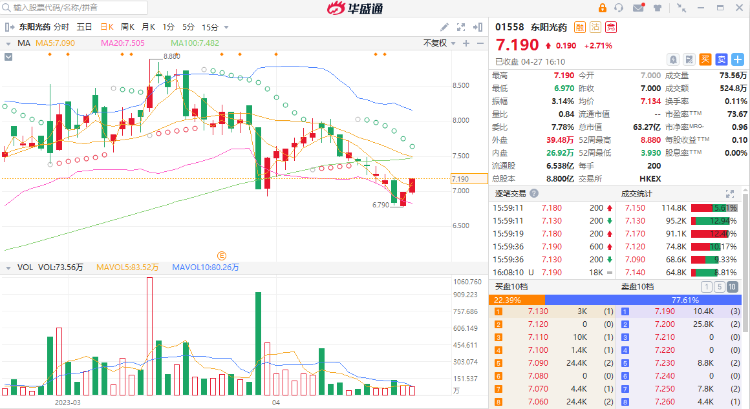Open the notes icon beside bell

(x=689, y=59)
